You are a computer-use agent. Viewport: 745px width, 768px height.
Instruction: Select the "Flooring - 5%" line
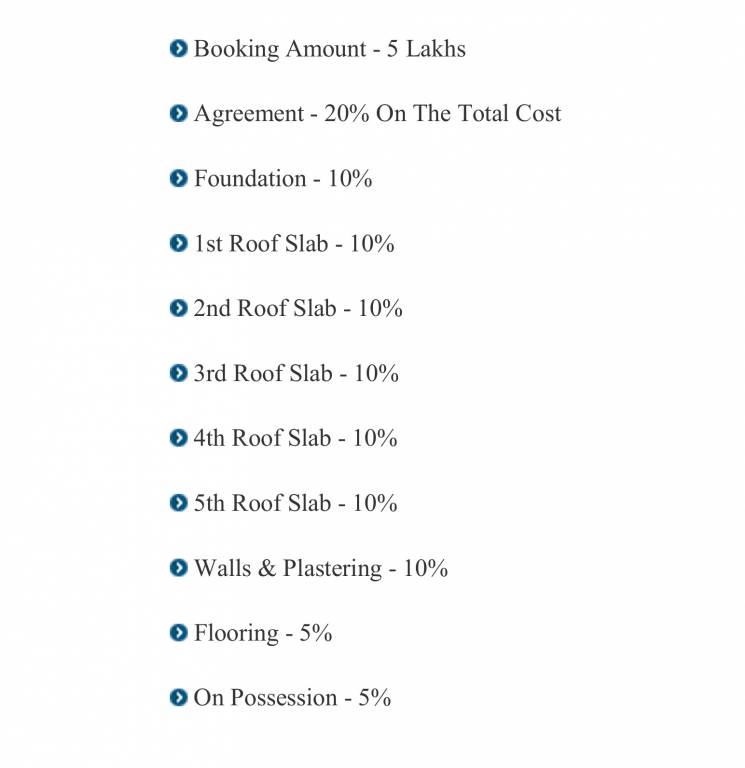pyautogui.click(x=263, y=634)
